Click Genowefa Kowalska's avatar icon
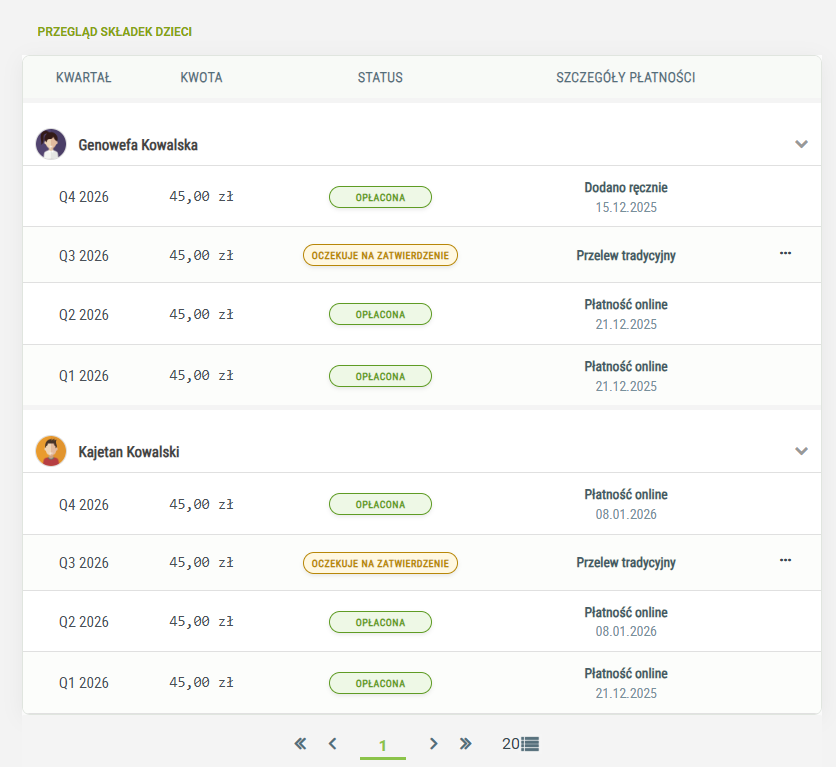The height and width of the screenshot is (767, 836). pyautogui.click(x=51, y=144)
